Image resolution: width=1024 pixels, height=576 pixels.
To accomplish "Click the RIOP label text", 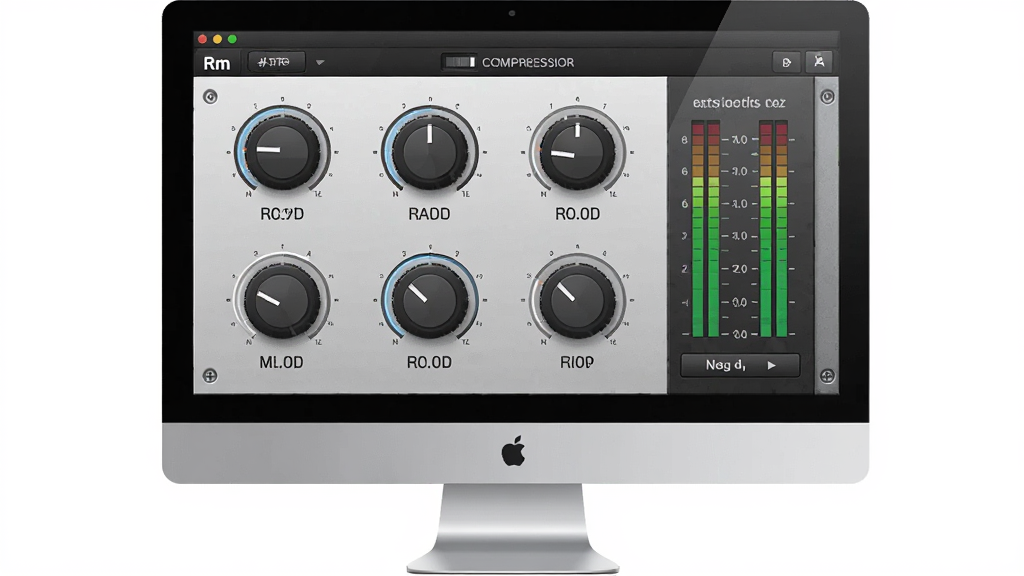I will (577, 362).
